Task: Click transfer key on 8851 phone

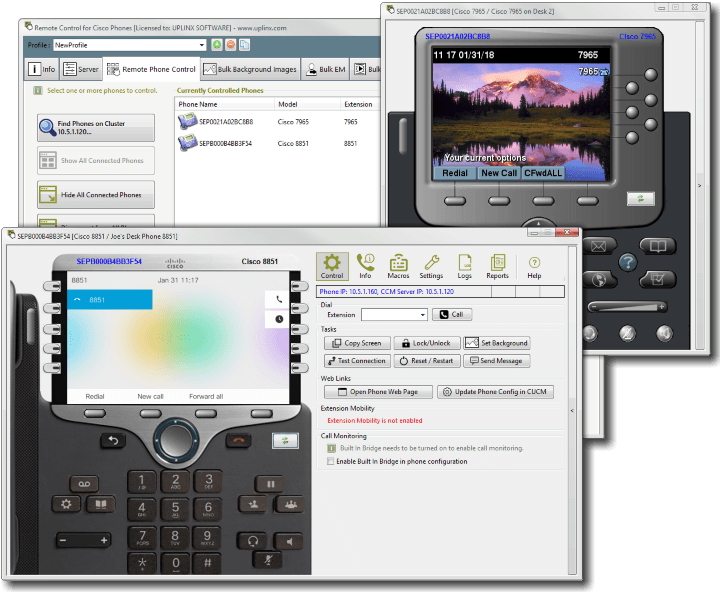Action: [253, 504]
